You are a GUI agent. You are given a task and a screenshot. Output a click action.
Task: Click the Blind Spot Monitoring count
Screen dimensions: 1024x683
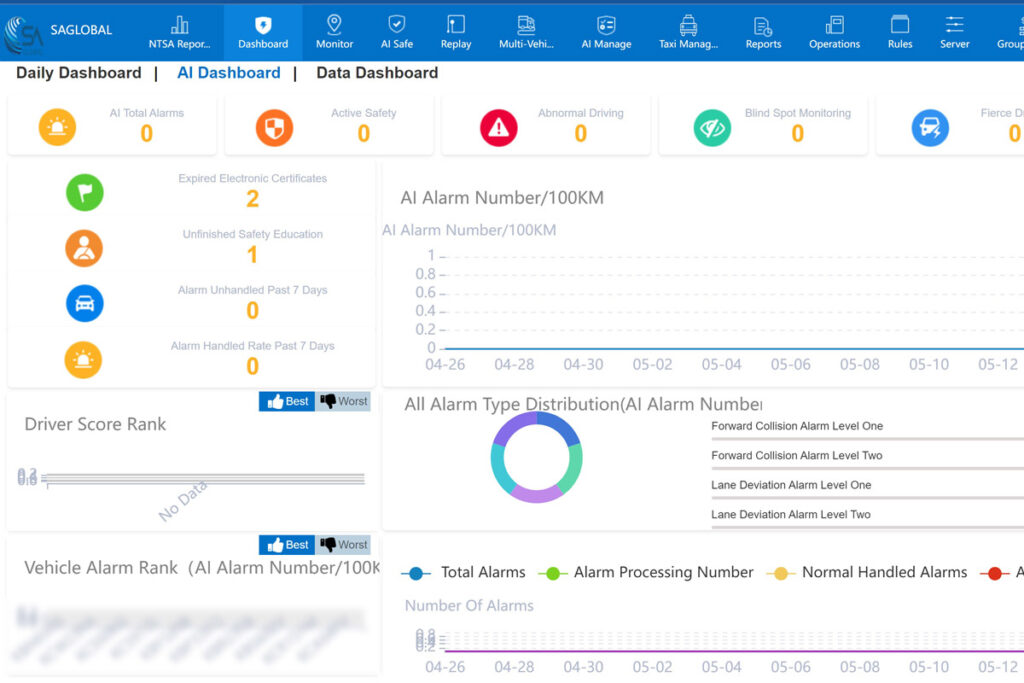[797, 134]
